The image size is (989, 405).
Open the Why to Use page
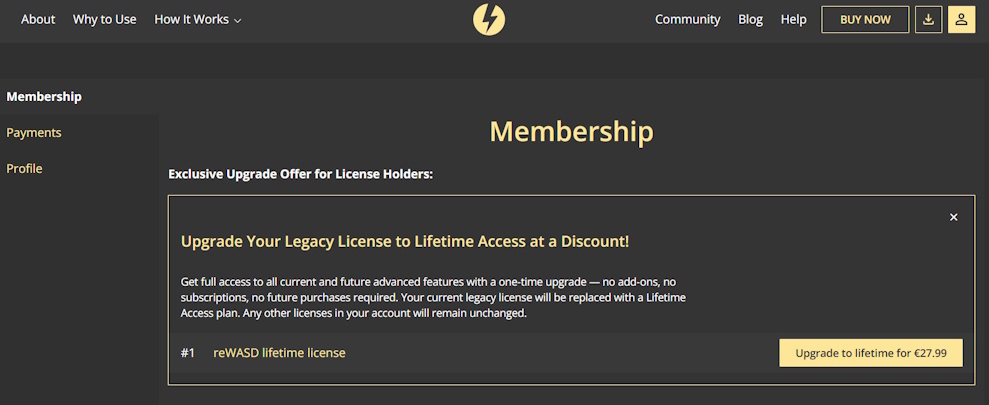(104, 20)
